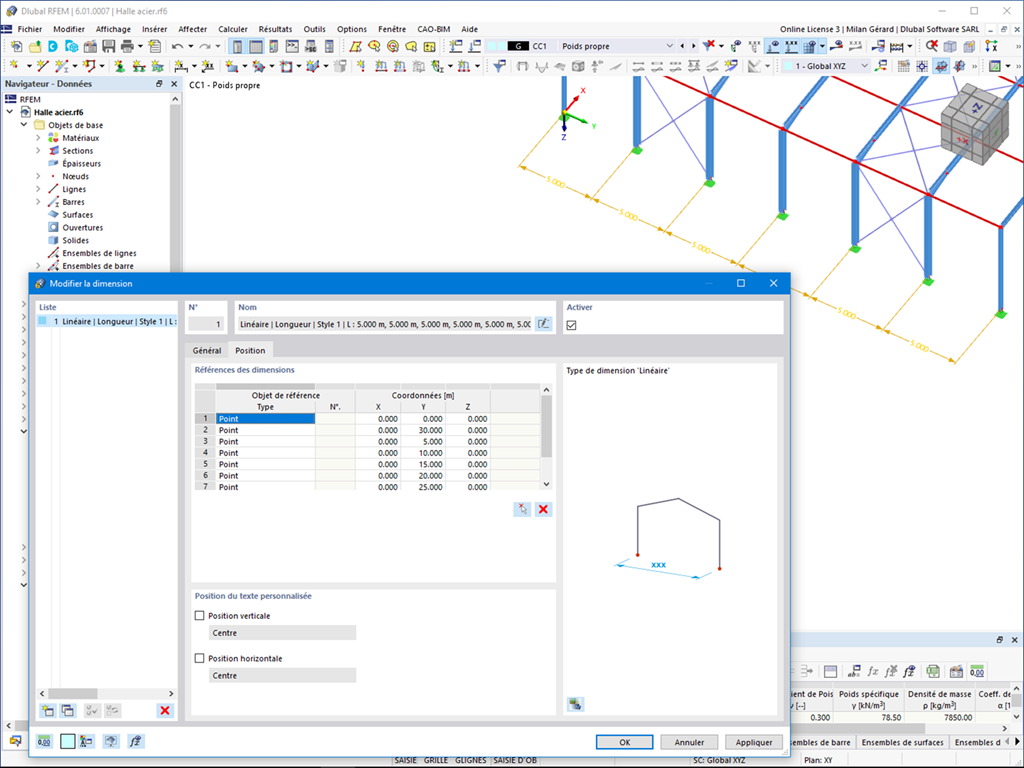Viewport: 1024px width, 768px height.
Task: Click the cancel filter icon with red X
Action: 708,46
